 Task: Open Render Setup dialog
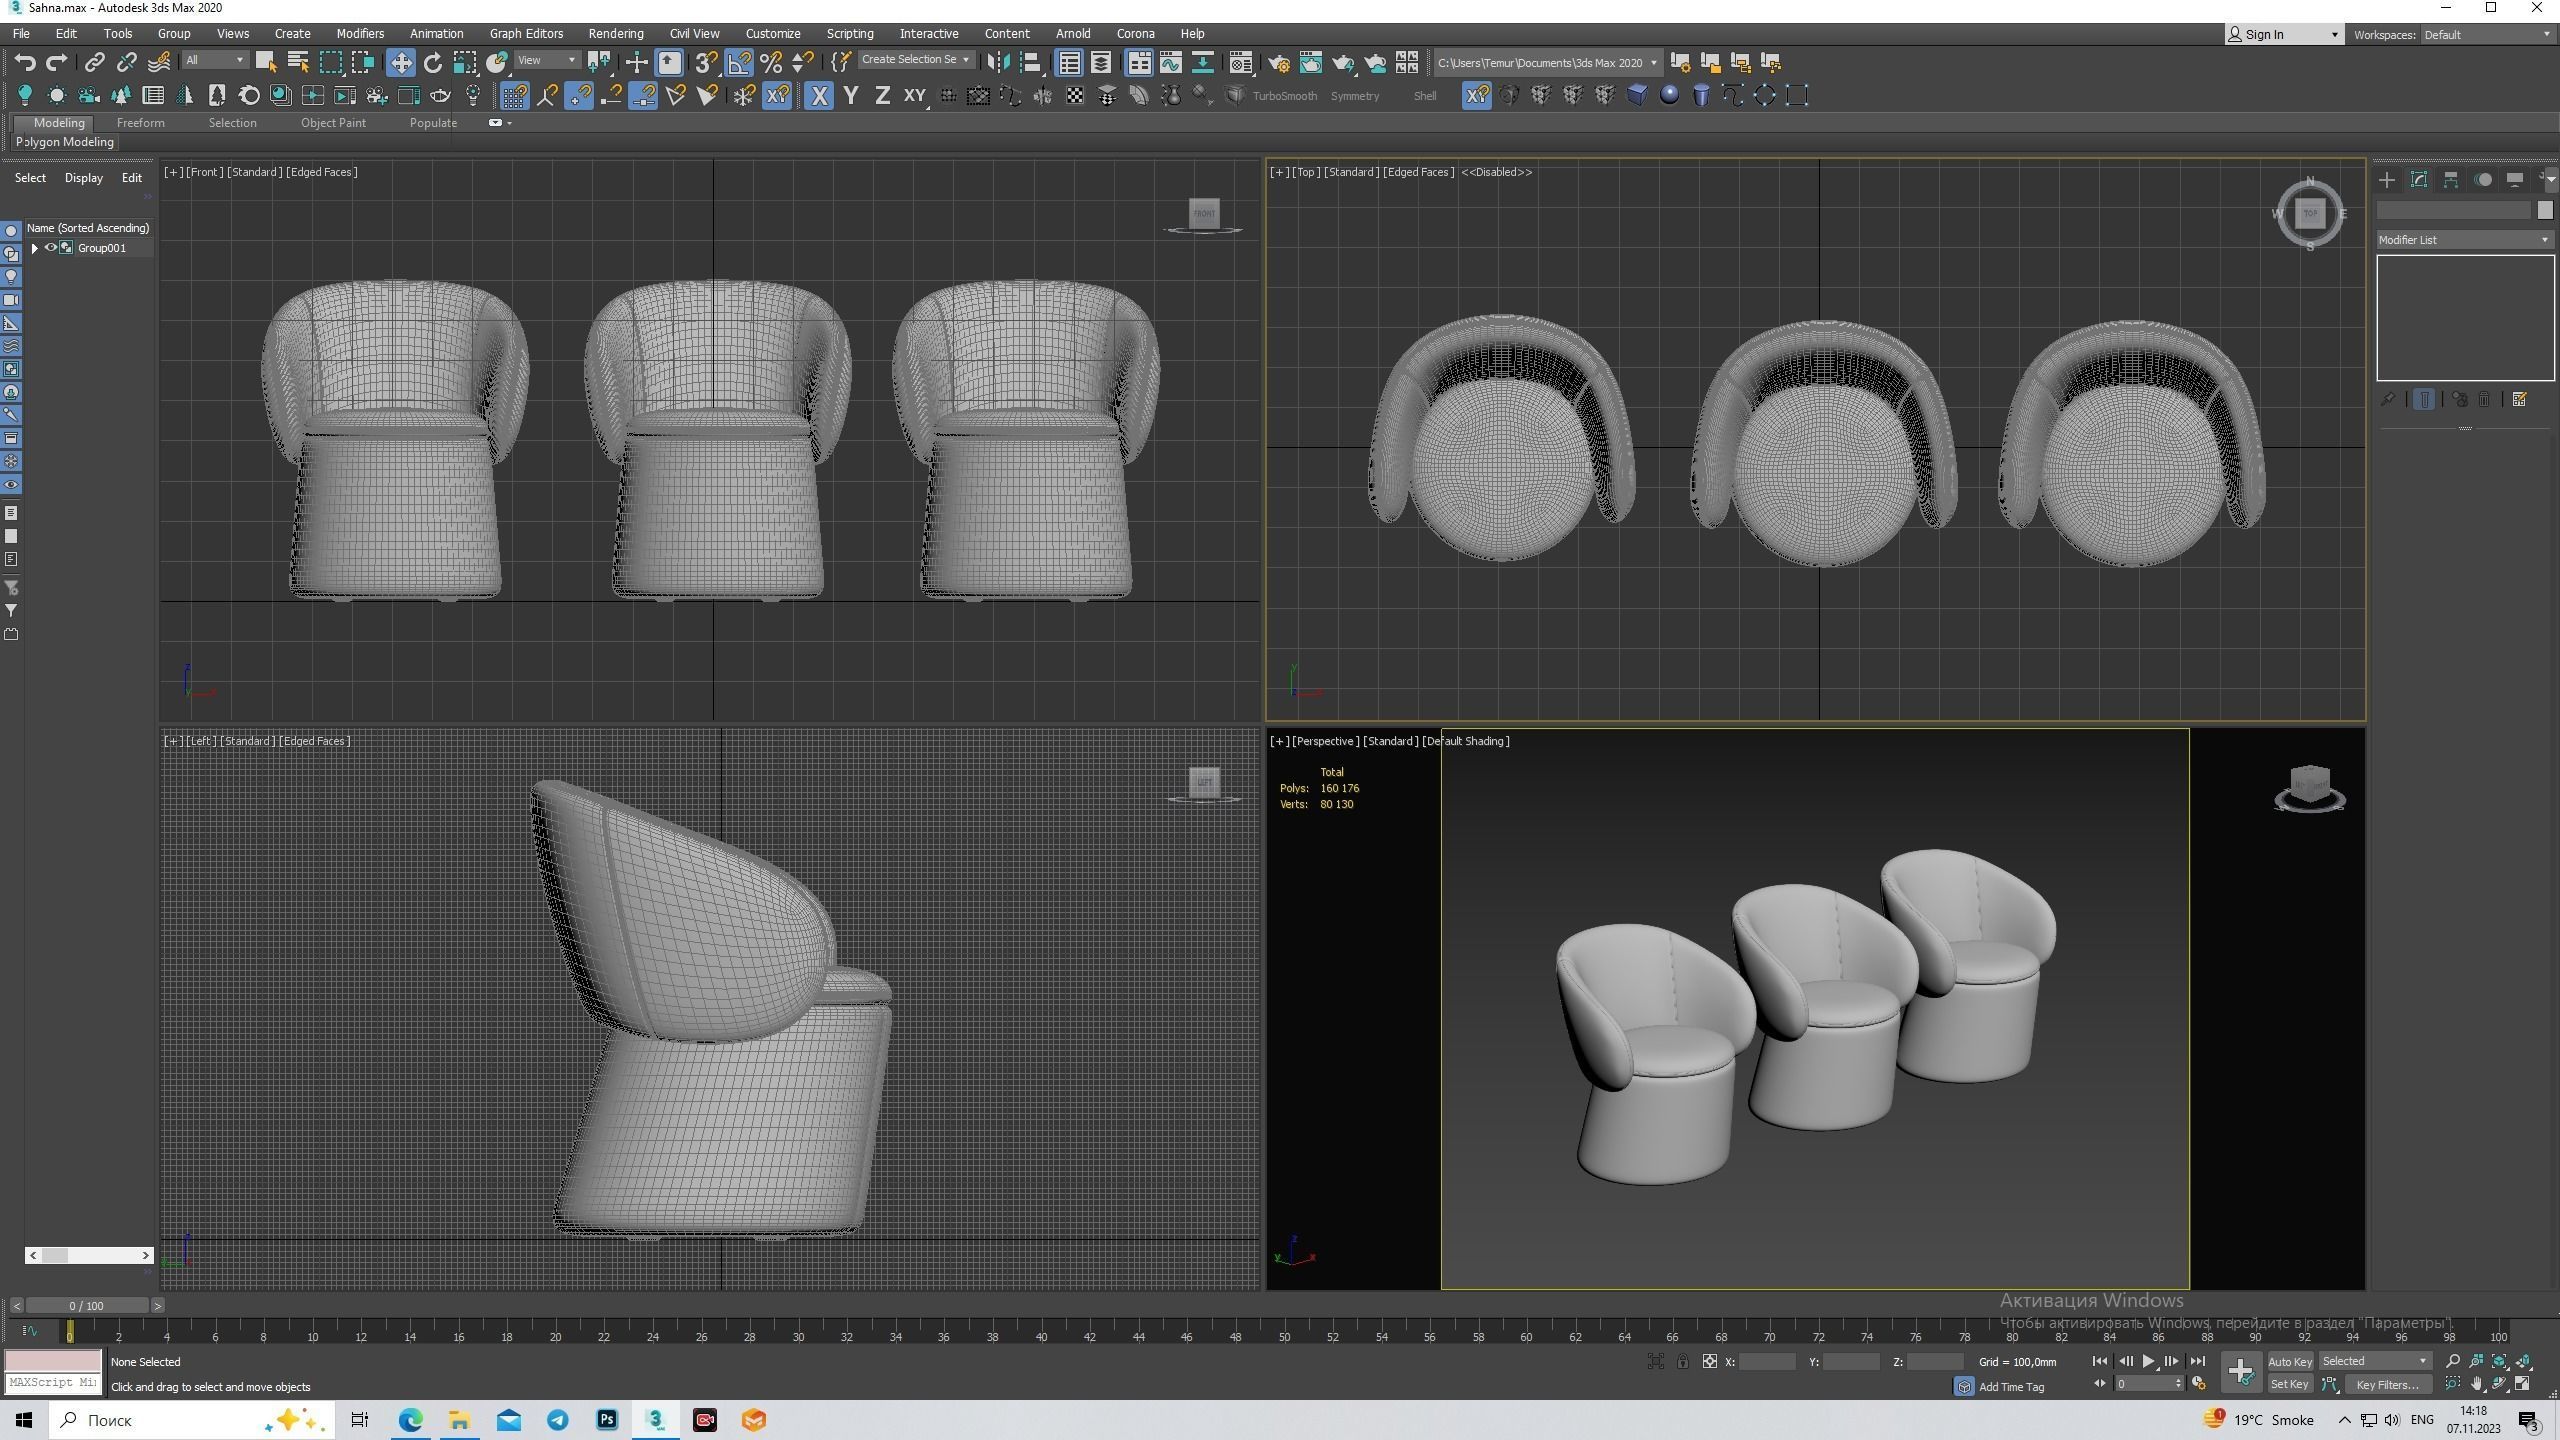coord(1279,62)
